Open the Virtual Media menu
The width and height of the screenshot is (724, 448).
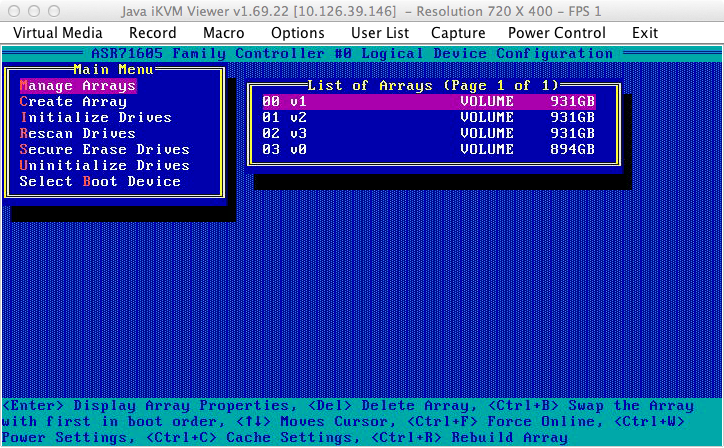tap(58, 33)
